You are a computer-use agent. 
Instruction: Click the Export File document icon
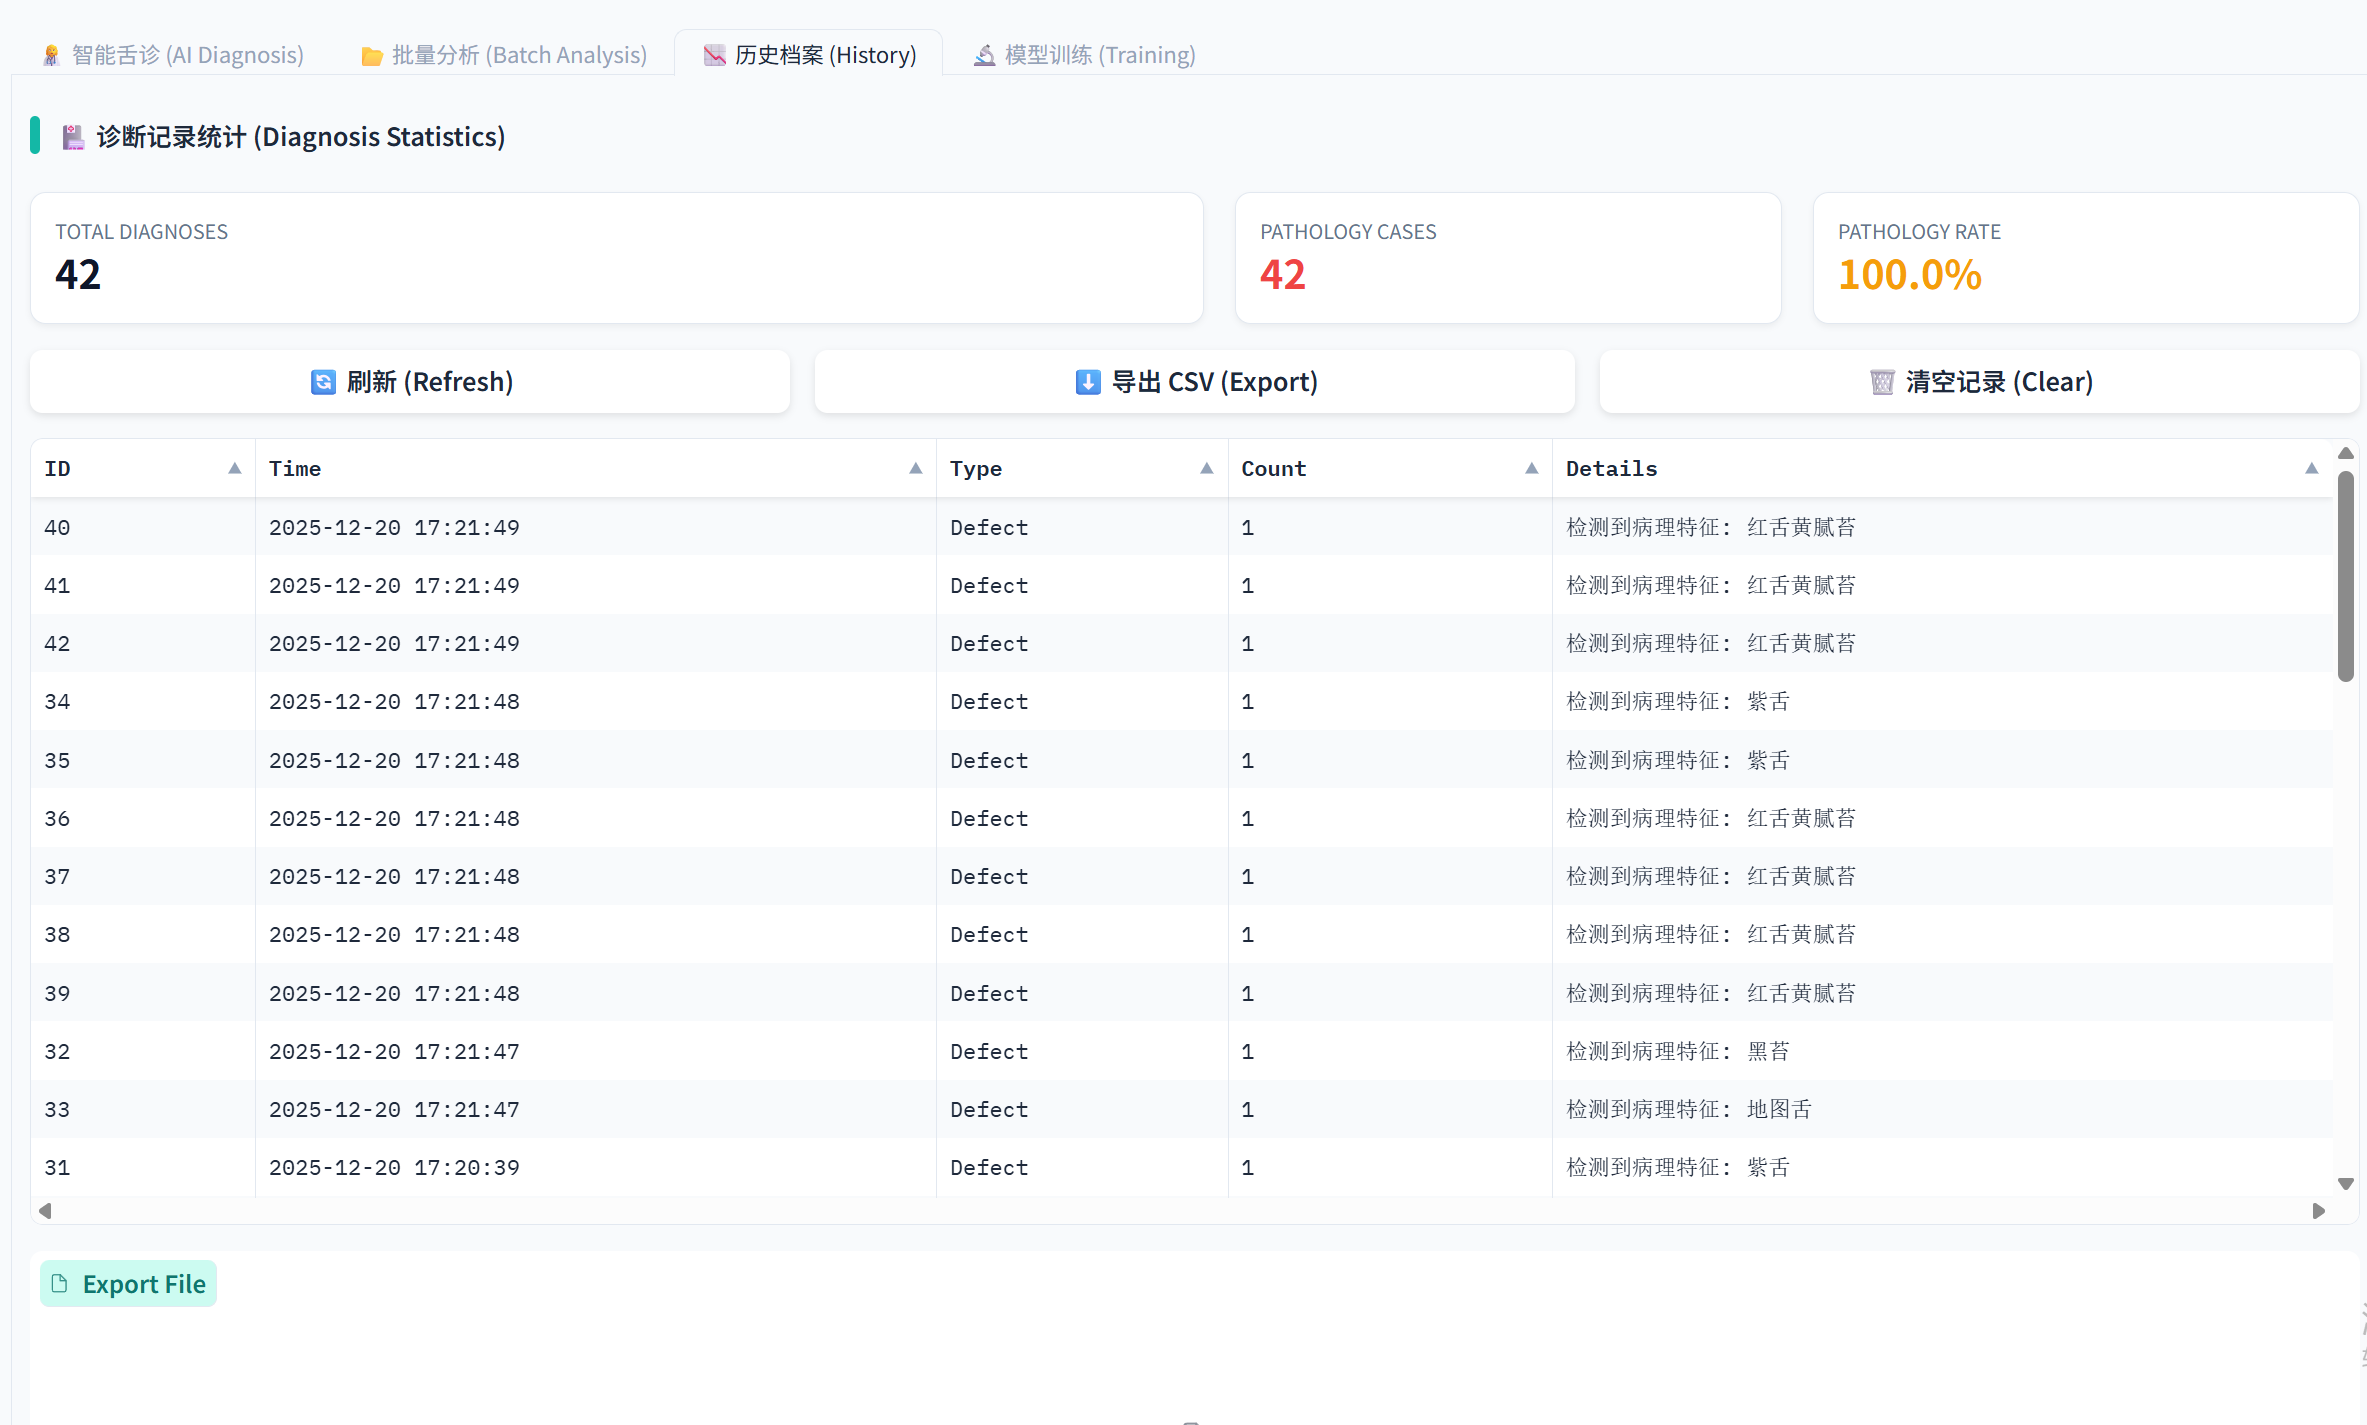(60, 1284)
